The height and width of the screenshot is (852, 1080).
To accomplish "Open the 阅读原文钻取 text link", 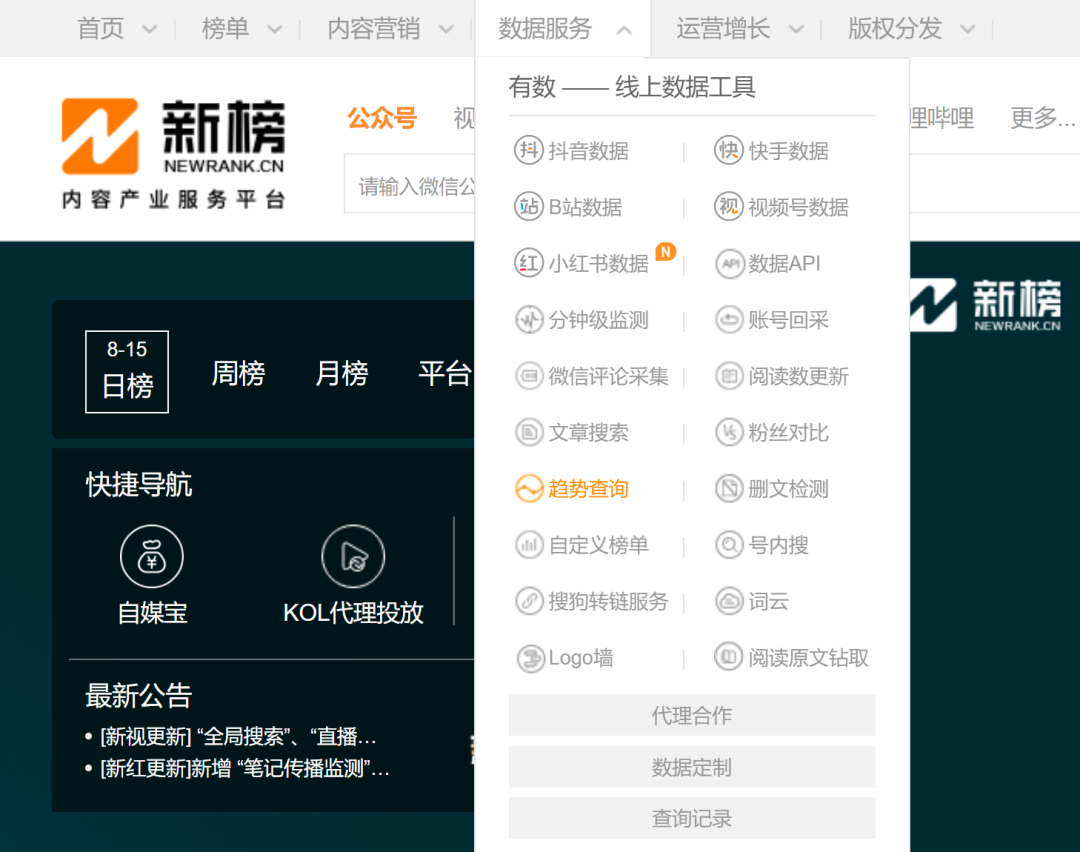I will pos(808,658).
